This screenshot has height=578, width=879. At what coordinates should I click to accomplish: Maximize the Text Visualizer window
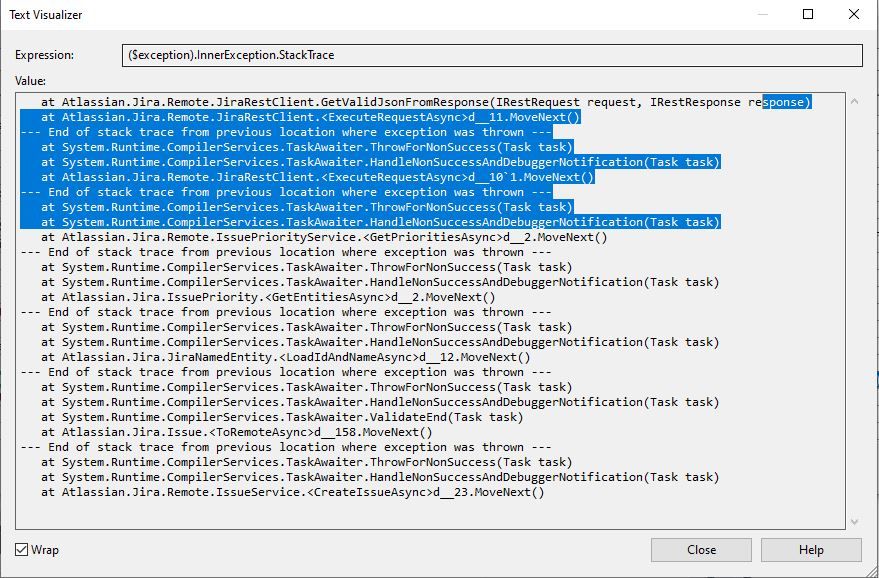(808, 14)
